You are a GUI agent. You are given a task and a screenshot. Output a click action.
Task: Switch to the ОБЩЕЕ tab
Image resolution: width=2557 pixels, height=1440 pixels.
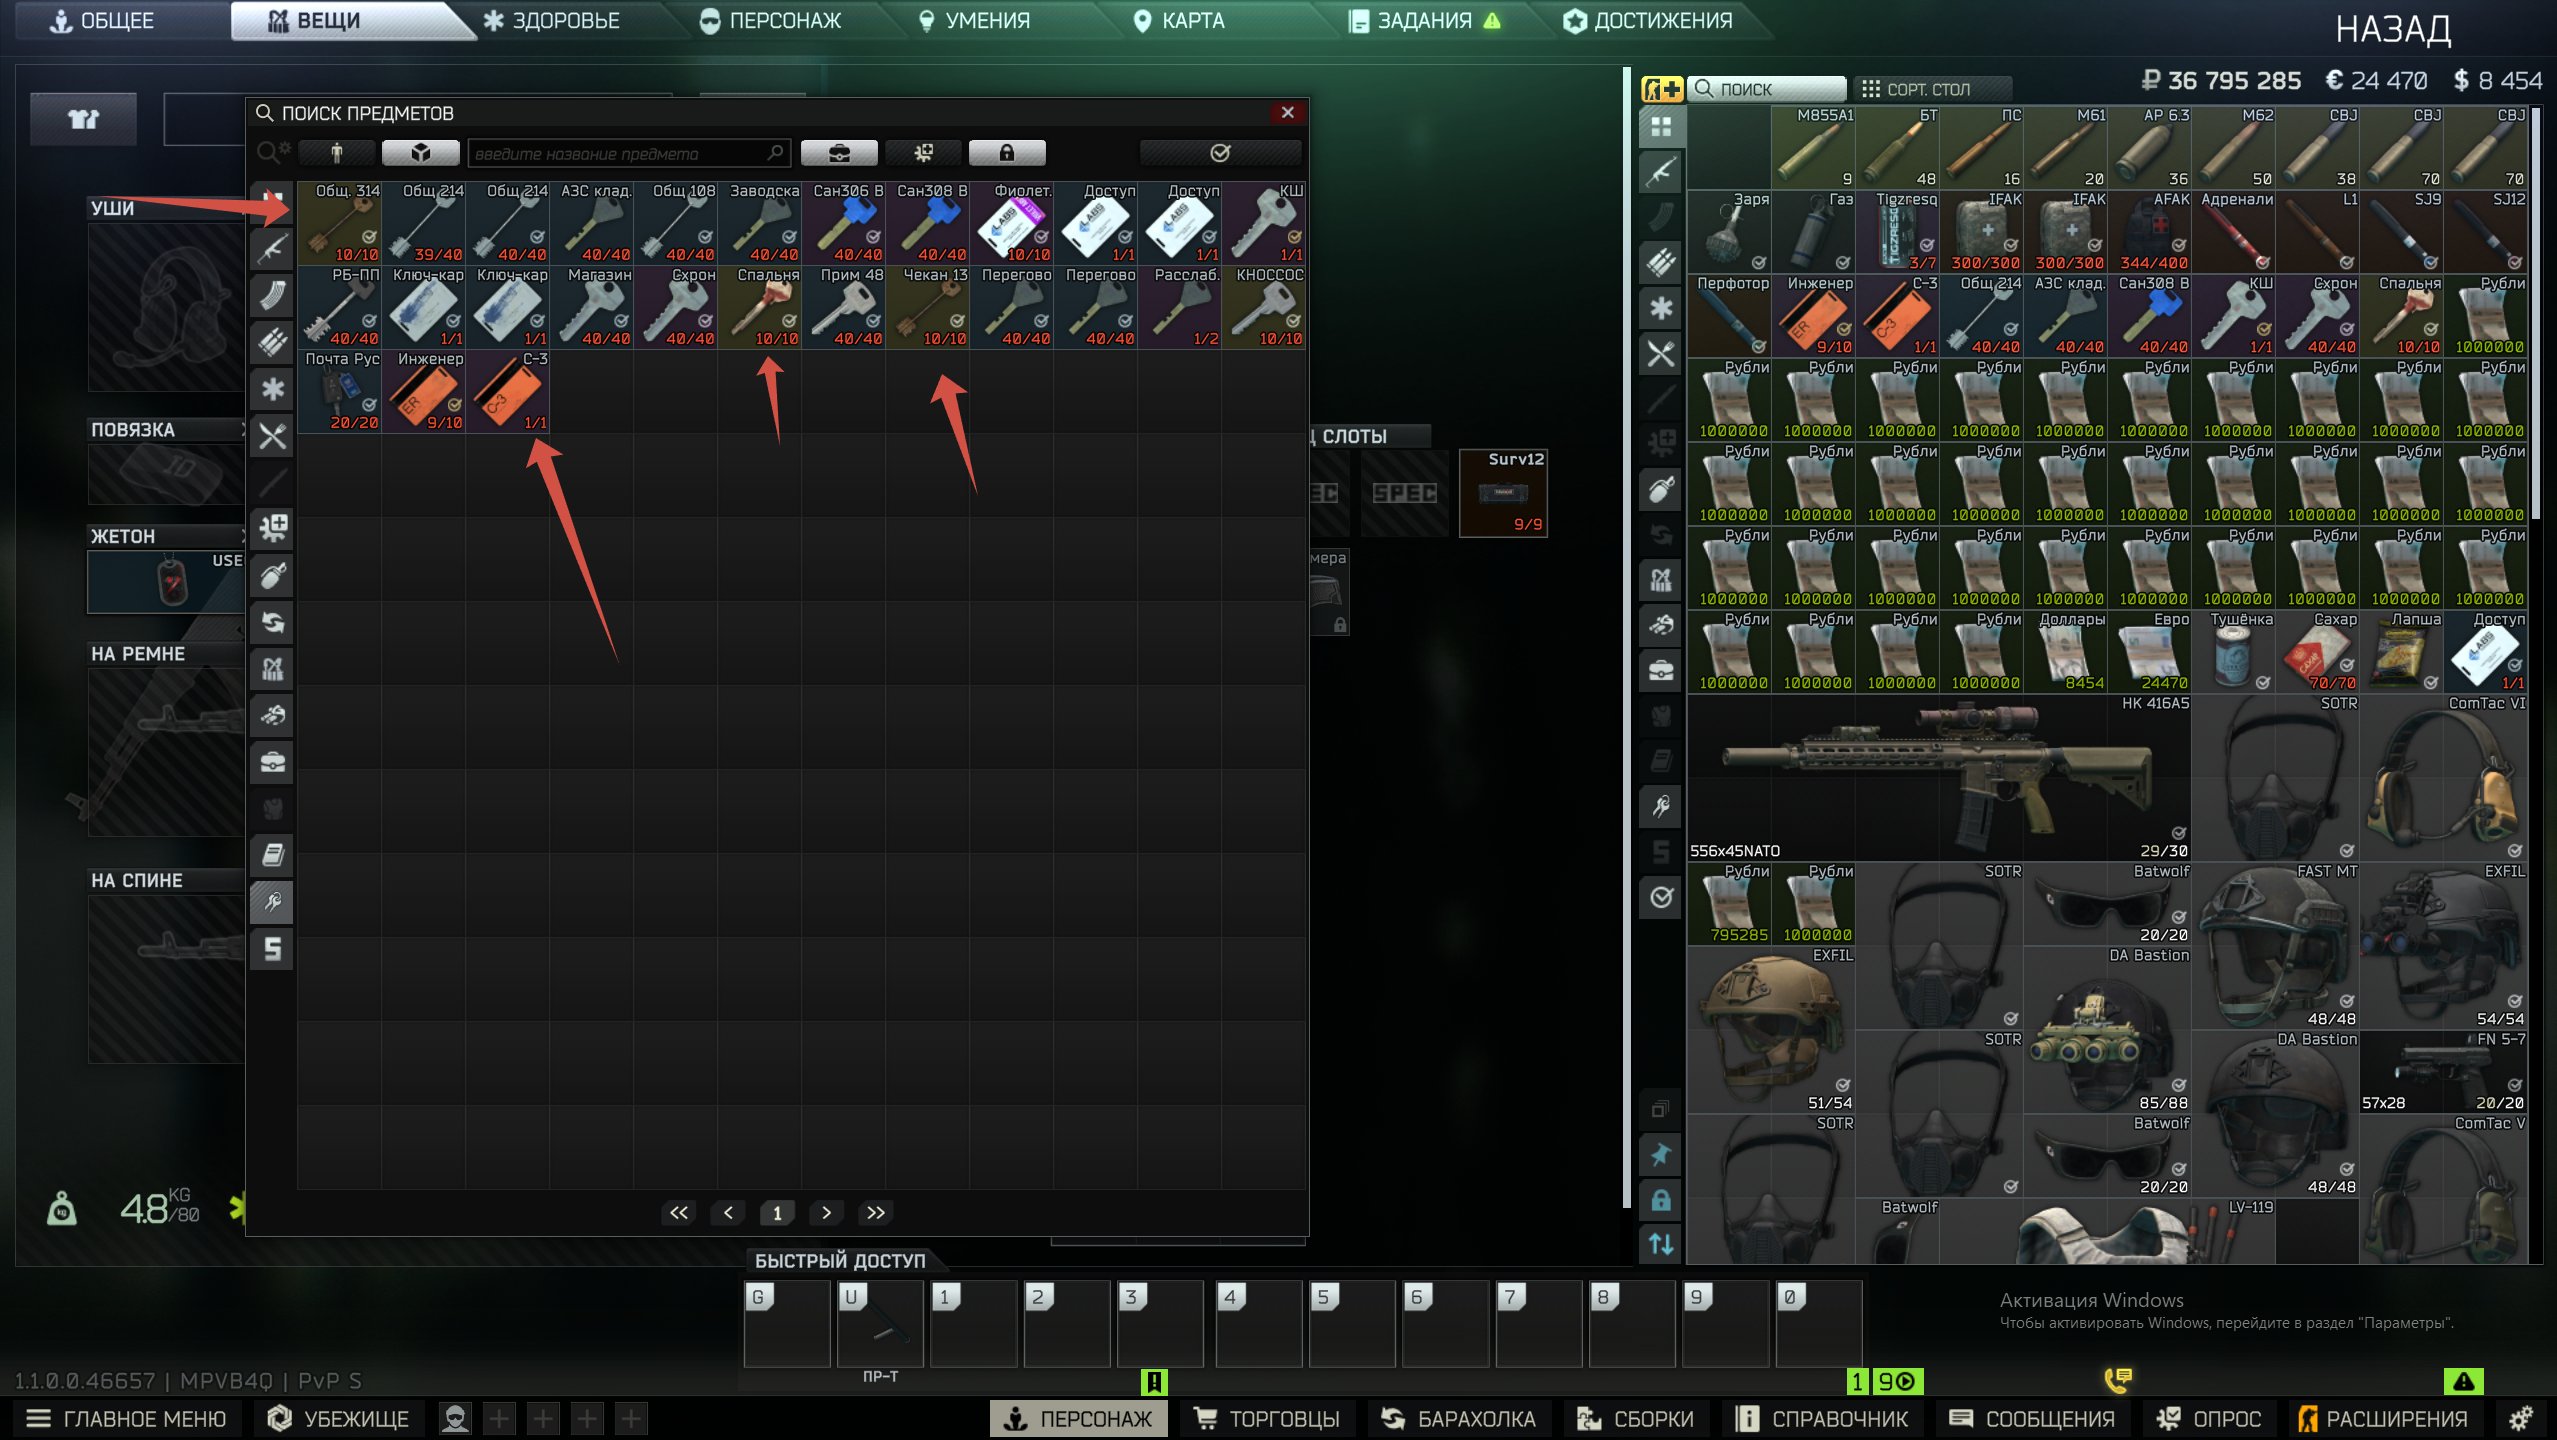pos(102,21)
